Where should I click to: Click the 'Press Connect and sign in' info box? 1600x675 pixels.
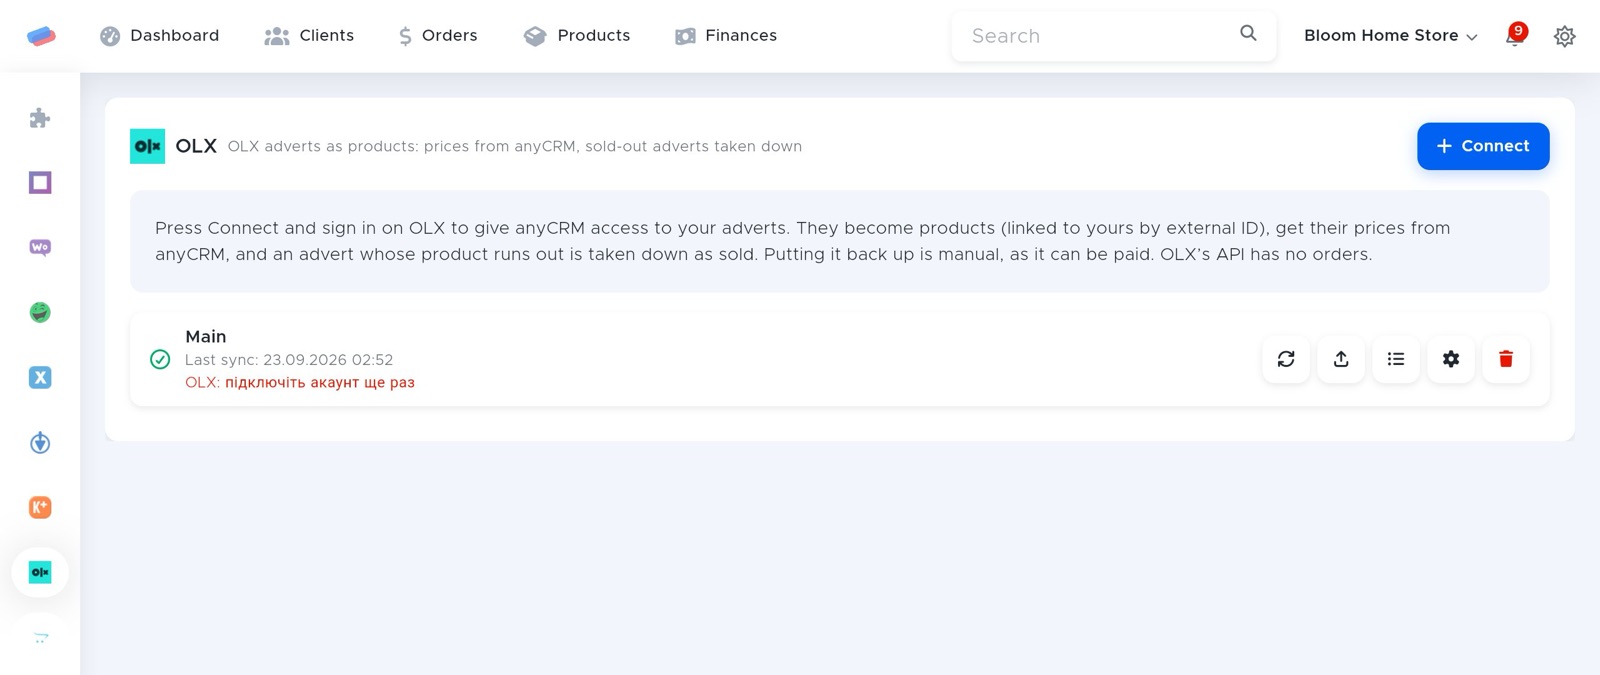click(839, 241)
